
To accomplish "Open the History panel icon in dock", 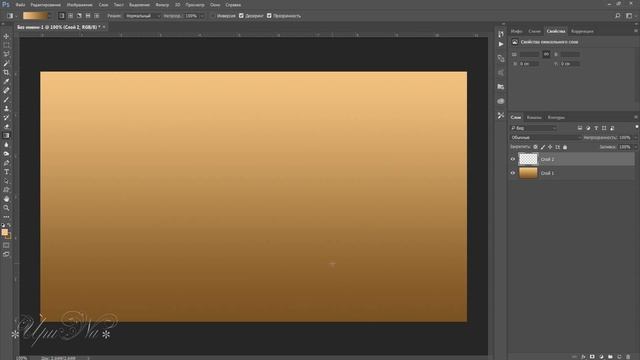I will (x=501, y=34).
